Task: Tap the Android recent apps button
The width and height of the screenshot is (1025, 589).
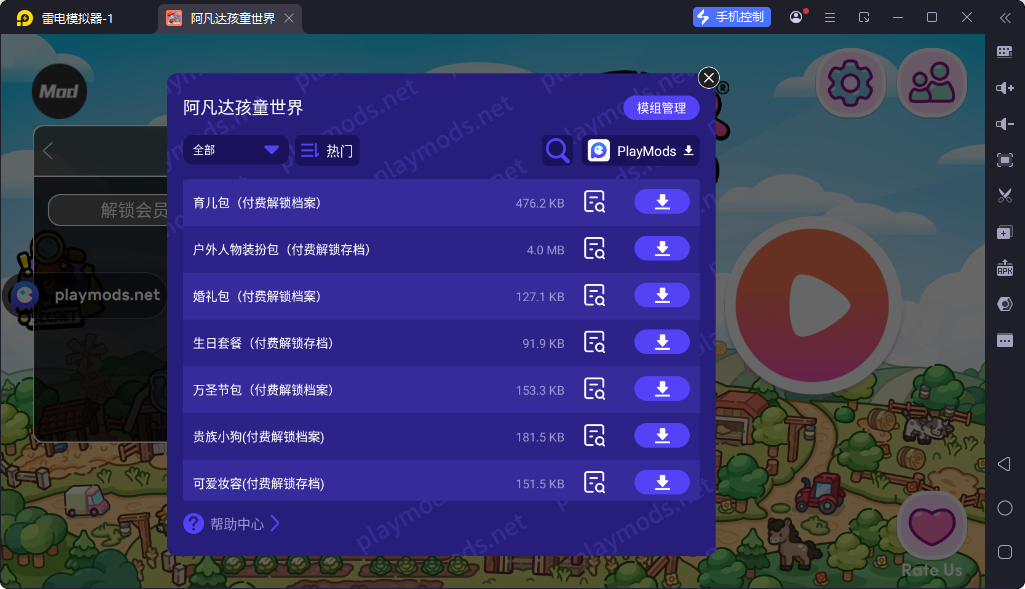Action: tap(1005, 552)
